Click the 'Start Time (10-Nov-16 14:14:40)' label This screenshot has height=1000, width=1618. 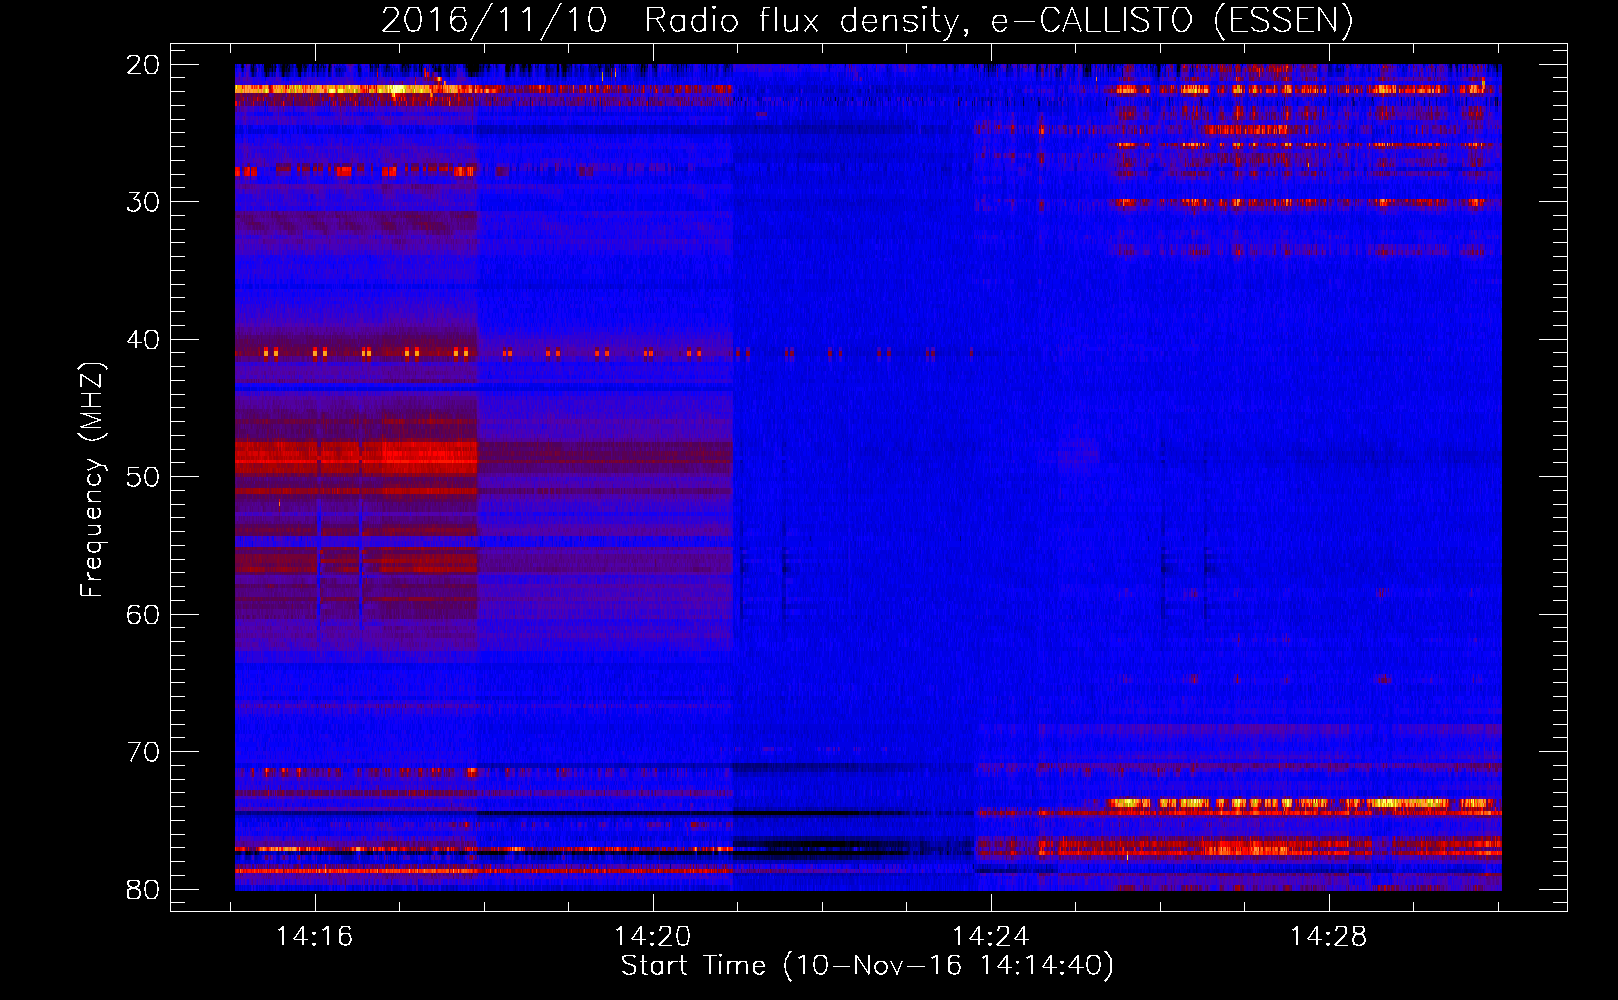coord(867,966)
